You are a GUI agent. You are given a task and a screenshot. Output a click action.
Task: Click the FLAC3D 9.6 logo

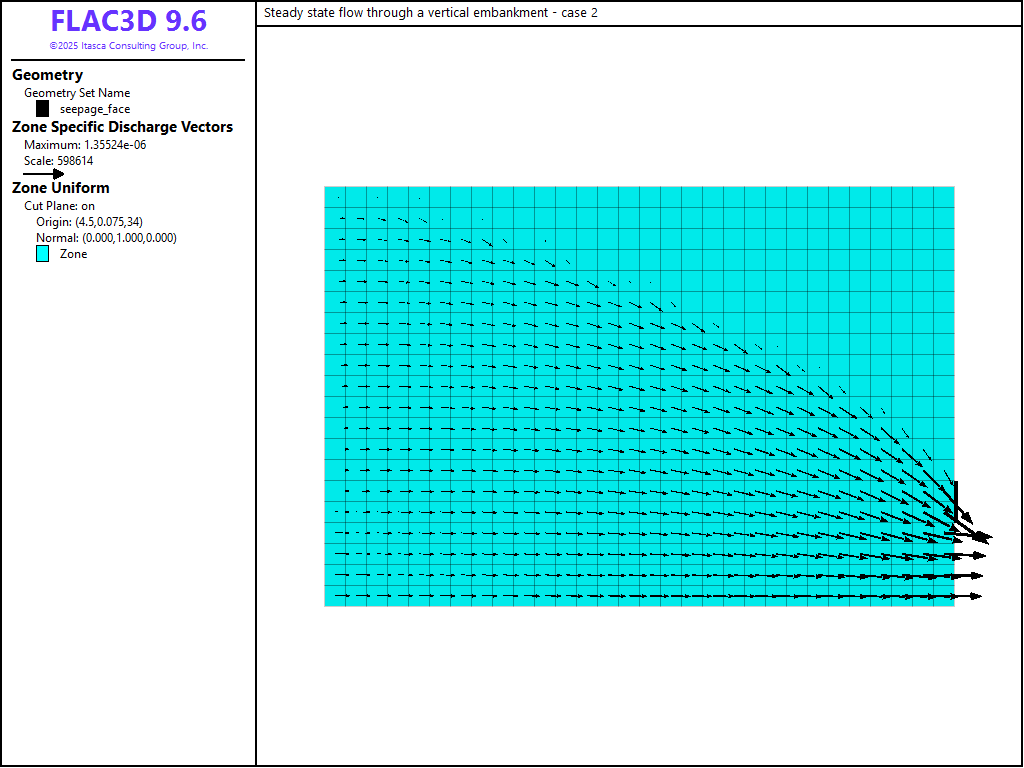(x=128, y=22)
